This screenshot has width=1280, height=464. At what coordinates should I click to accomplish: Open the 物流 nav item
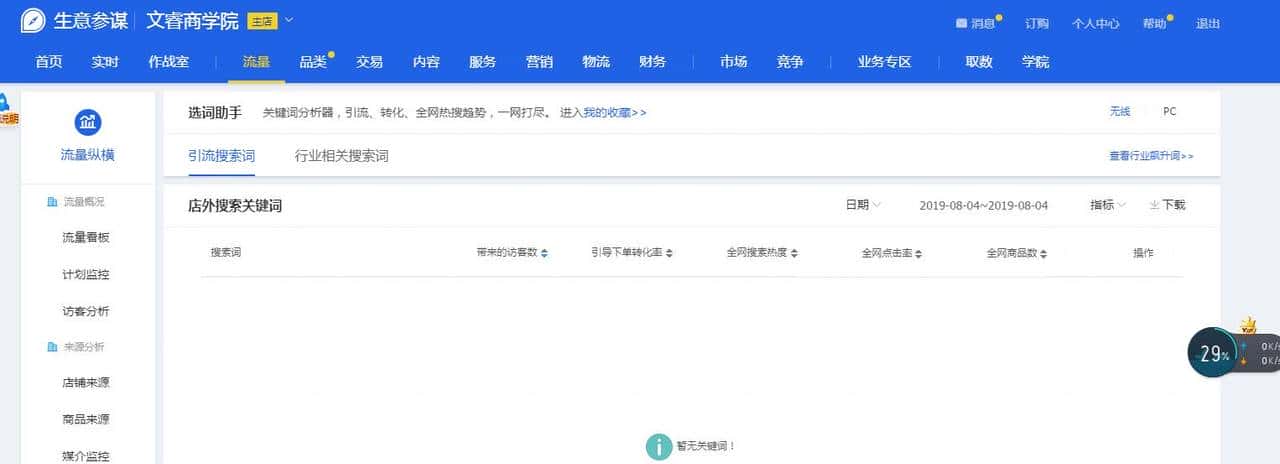tap(596, 62)
